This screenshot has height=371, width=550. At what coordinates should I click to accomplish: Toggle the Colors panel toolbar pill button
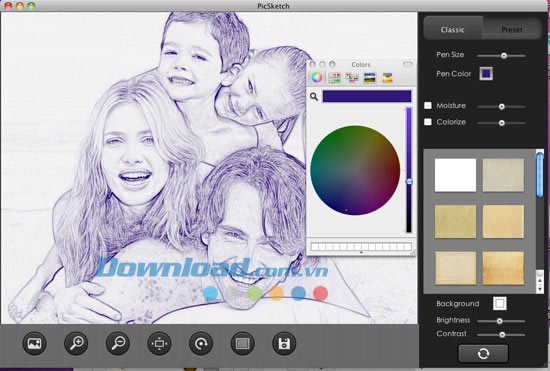click(x=408, y=64)
